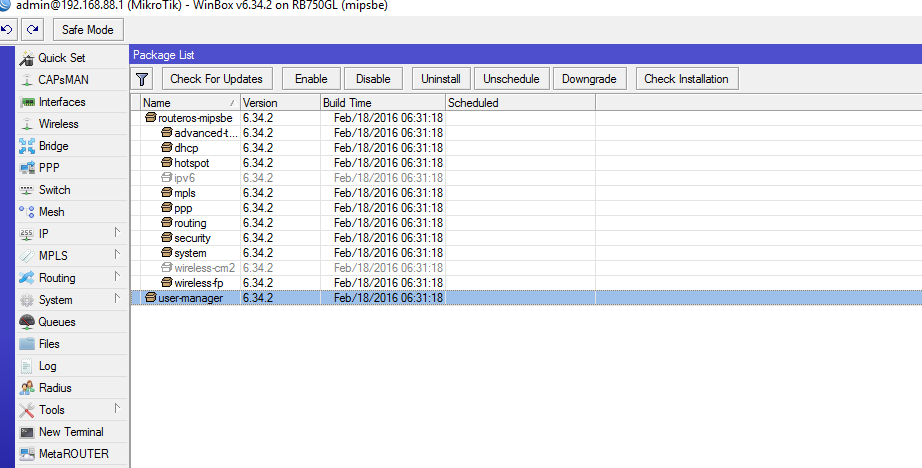Open the CAPsMAN sidebar entry

(x=62, y=80)
